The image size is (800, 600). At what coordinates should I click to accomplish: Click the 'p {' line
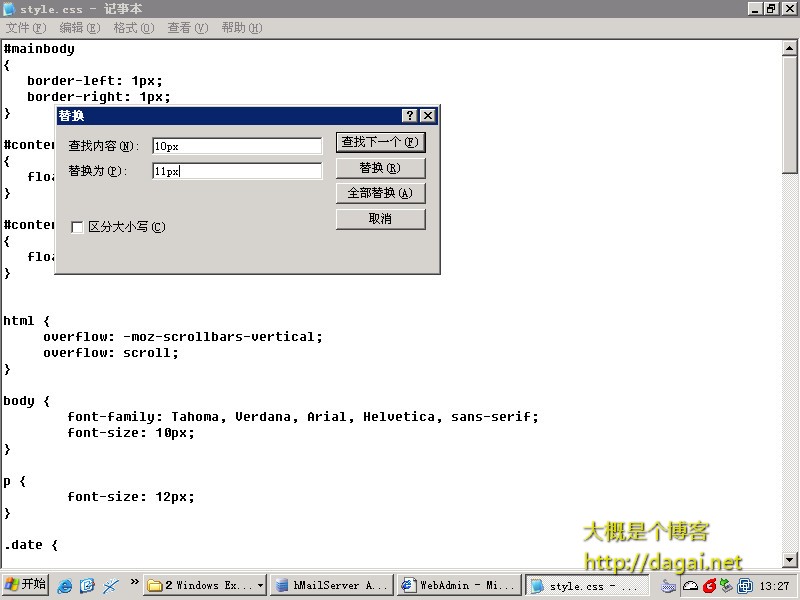(14, 481)
